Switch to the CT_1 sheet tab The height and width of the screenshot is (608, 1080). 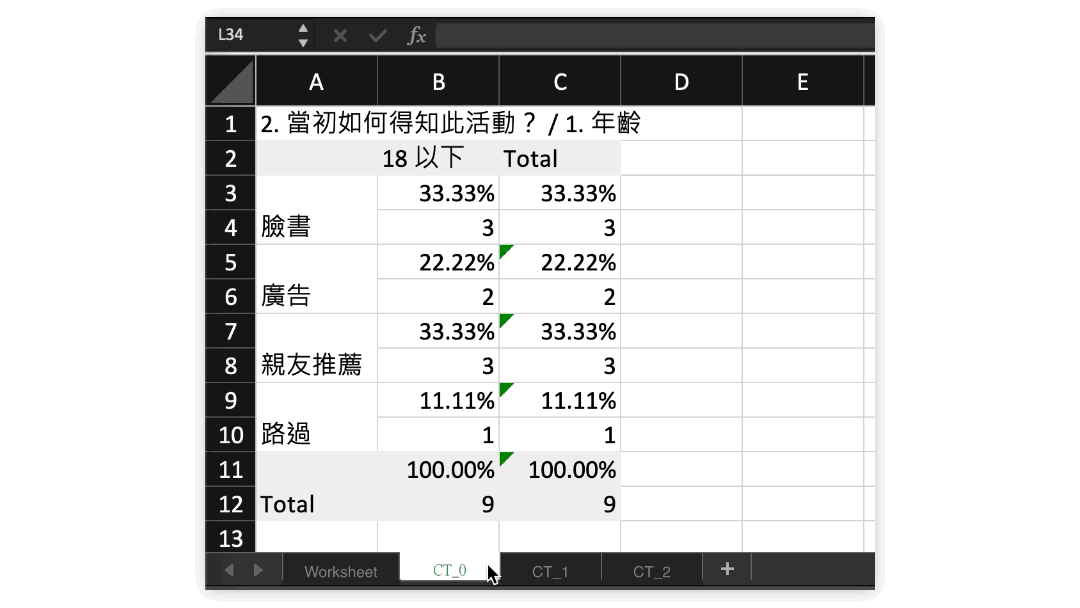click(x=550, y=572)
